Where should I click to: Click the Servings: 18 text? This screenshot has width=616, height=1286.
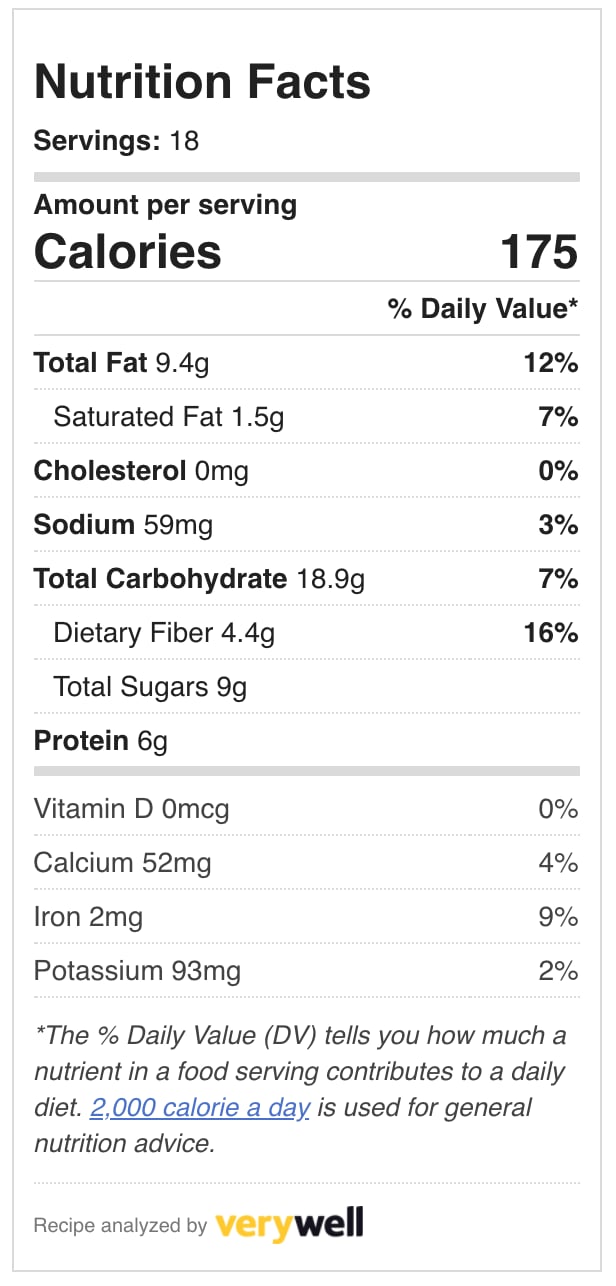[x=116, y=141]
